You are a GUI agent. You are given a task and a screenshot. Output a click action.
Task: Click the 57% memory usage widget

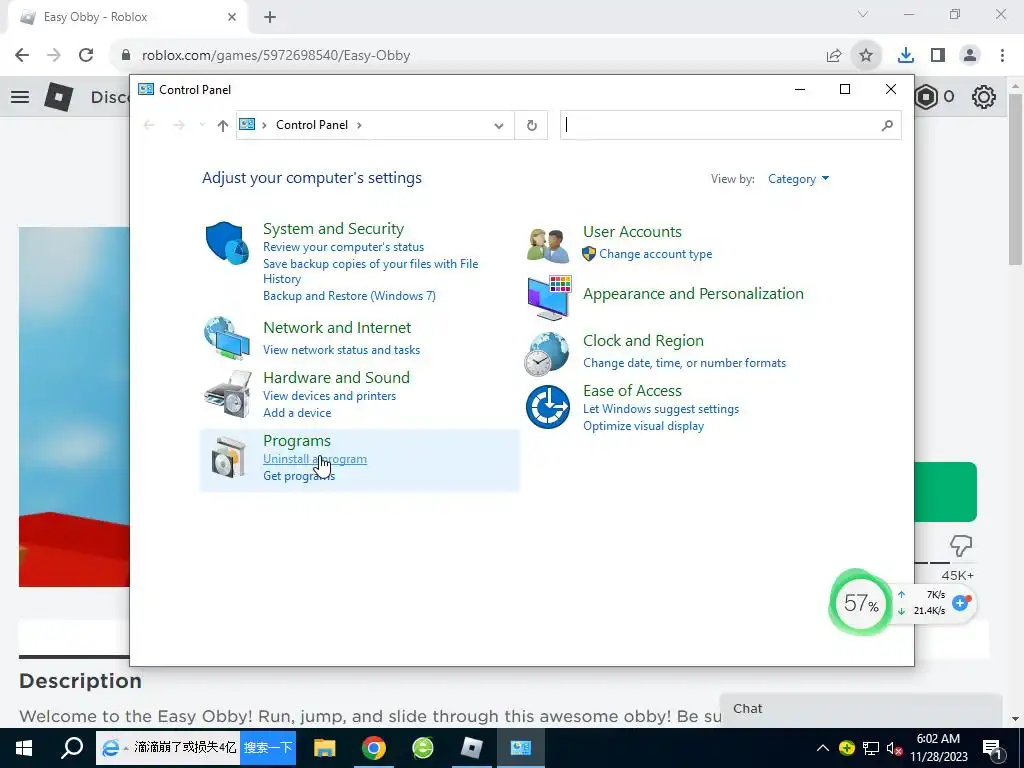click(861, 602)
